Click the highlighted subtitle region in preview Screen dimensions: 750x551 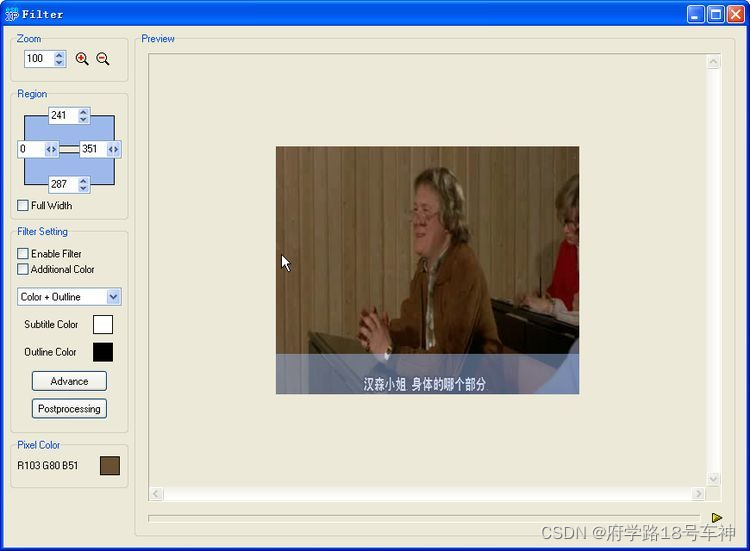[427, 374]
